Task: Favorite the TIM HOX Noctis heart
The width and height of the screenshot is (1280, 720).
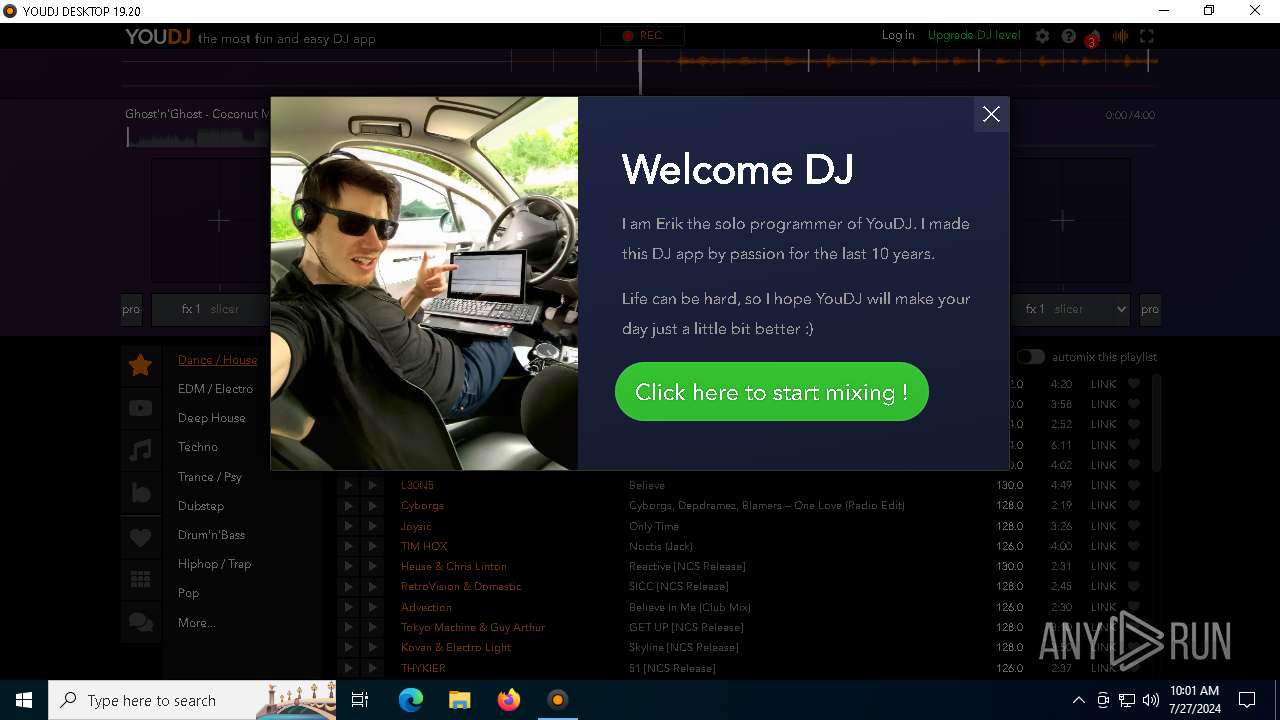Action: tap(1133, 546)
